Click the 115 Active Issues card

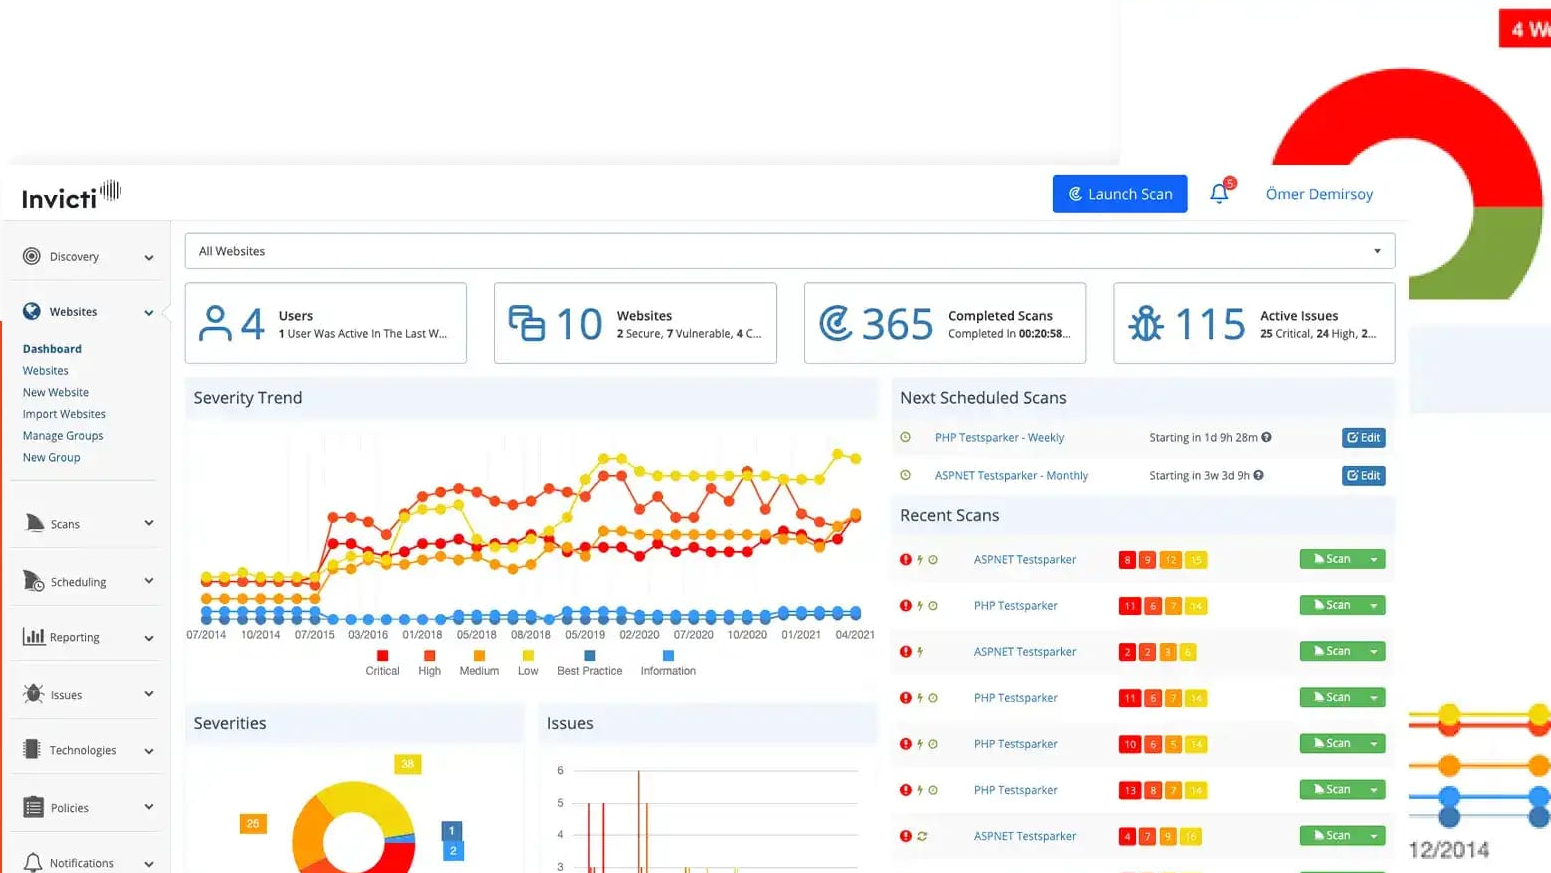pos(1254,323)
